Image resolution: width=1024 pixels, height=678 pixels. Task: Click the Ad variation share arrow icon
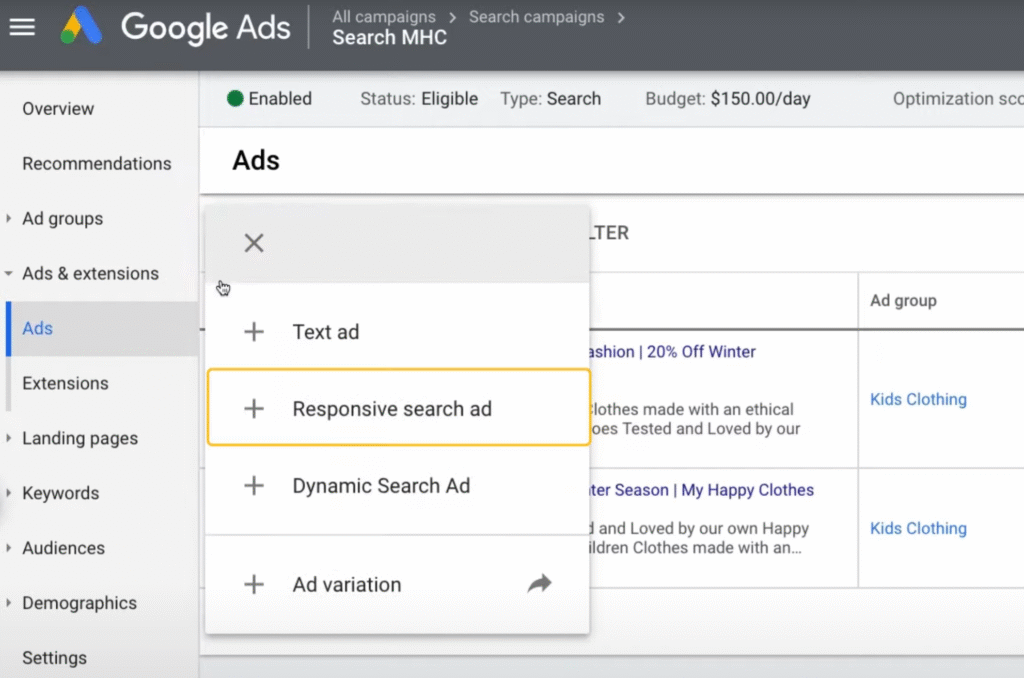tap(539, 585)
